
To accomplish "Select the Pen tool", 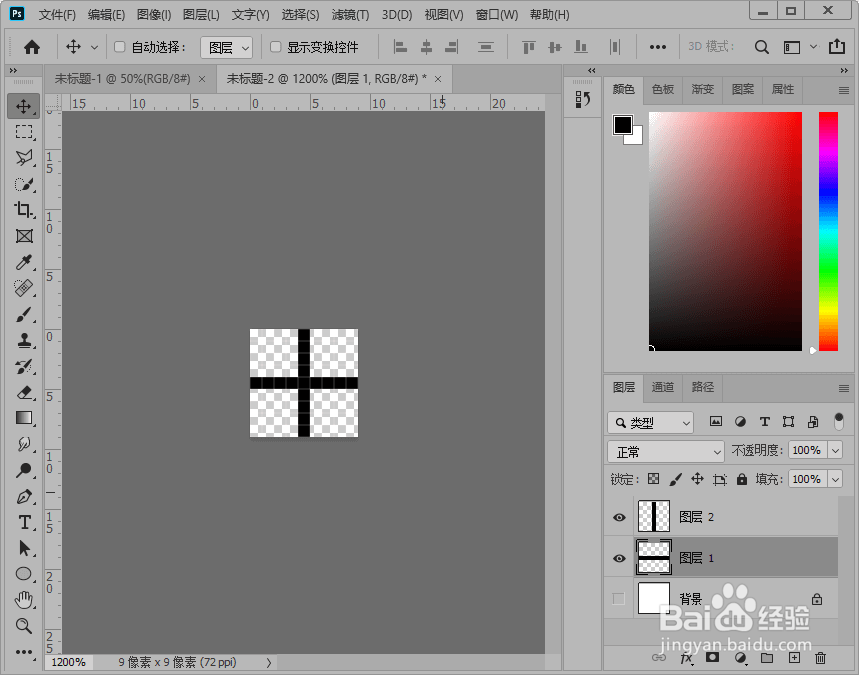I will [x=24, y=496].
